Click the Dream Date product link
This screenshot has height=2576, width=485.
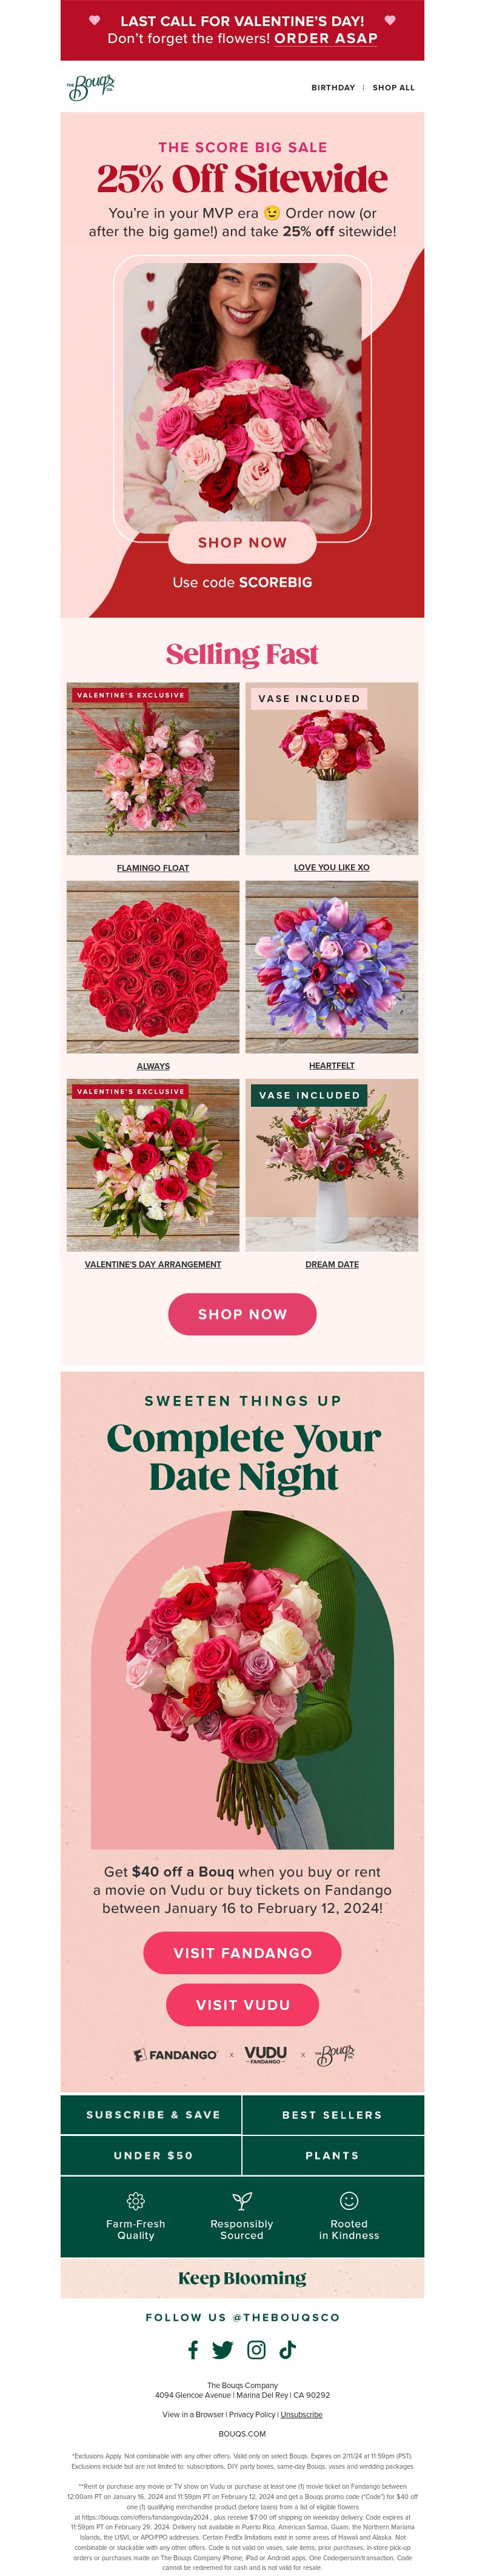click(x=332, y=1264)
